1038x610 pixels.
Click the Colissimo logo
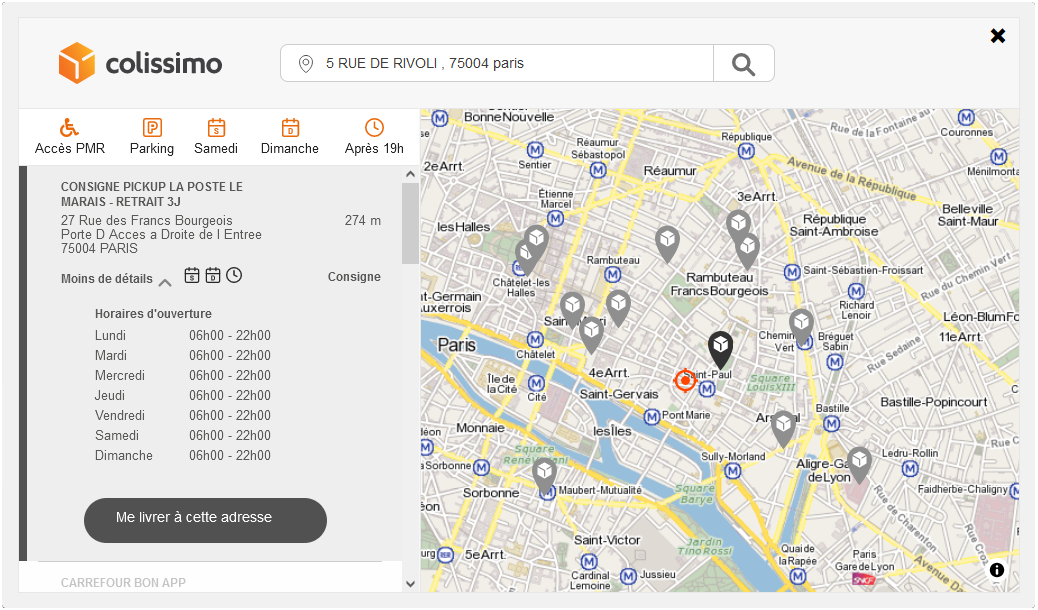point(140,64)
